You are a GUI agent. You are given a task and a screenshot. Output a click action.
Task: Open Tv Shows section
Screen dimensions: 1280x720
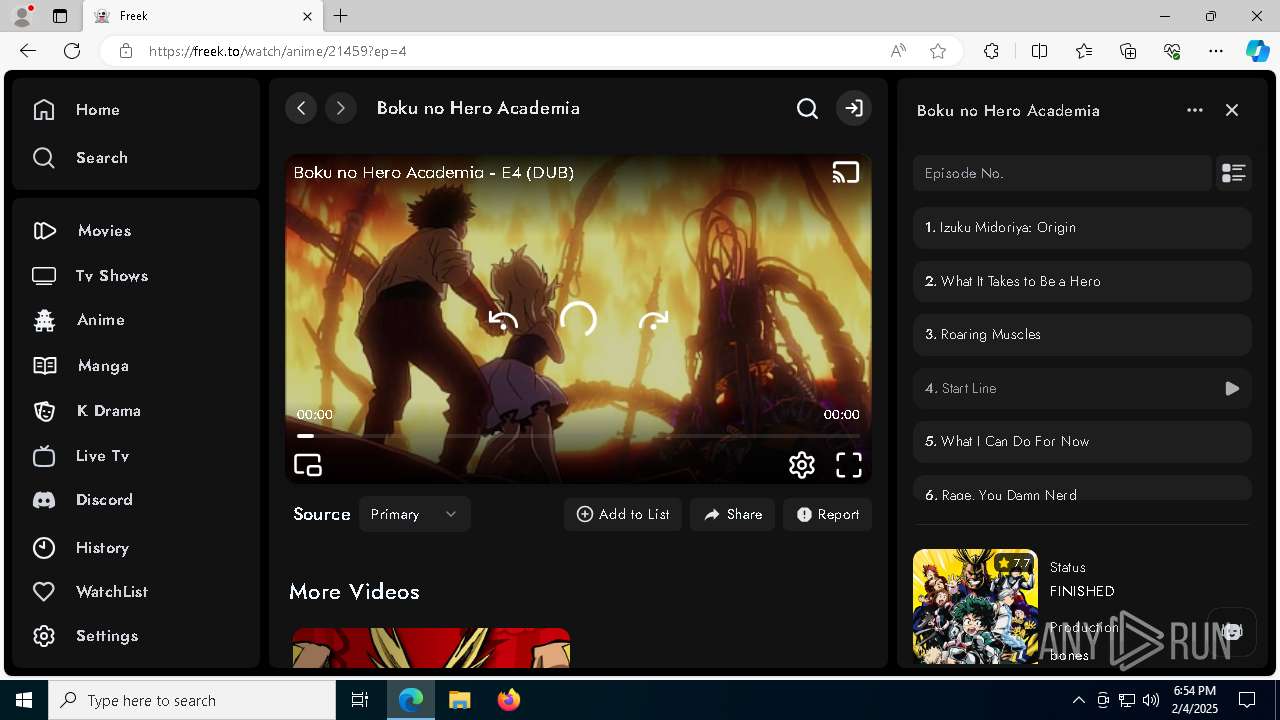pyautogui.click(x=90, y=276)
